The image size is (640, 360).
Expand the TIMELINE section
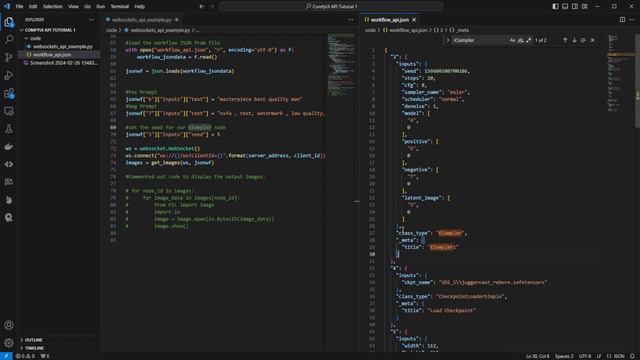(34, 348)
